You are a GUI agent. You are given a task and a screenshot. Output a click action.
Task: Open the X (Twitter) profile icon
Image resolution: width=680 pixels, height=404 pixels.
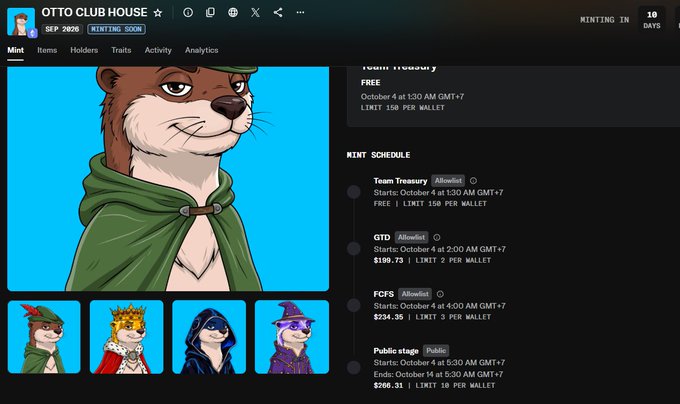255,13
